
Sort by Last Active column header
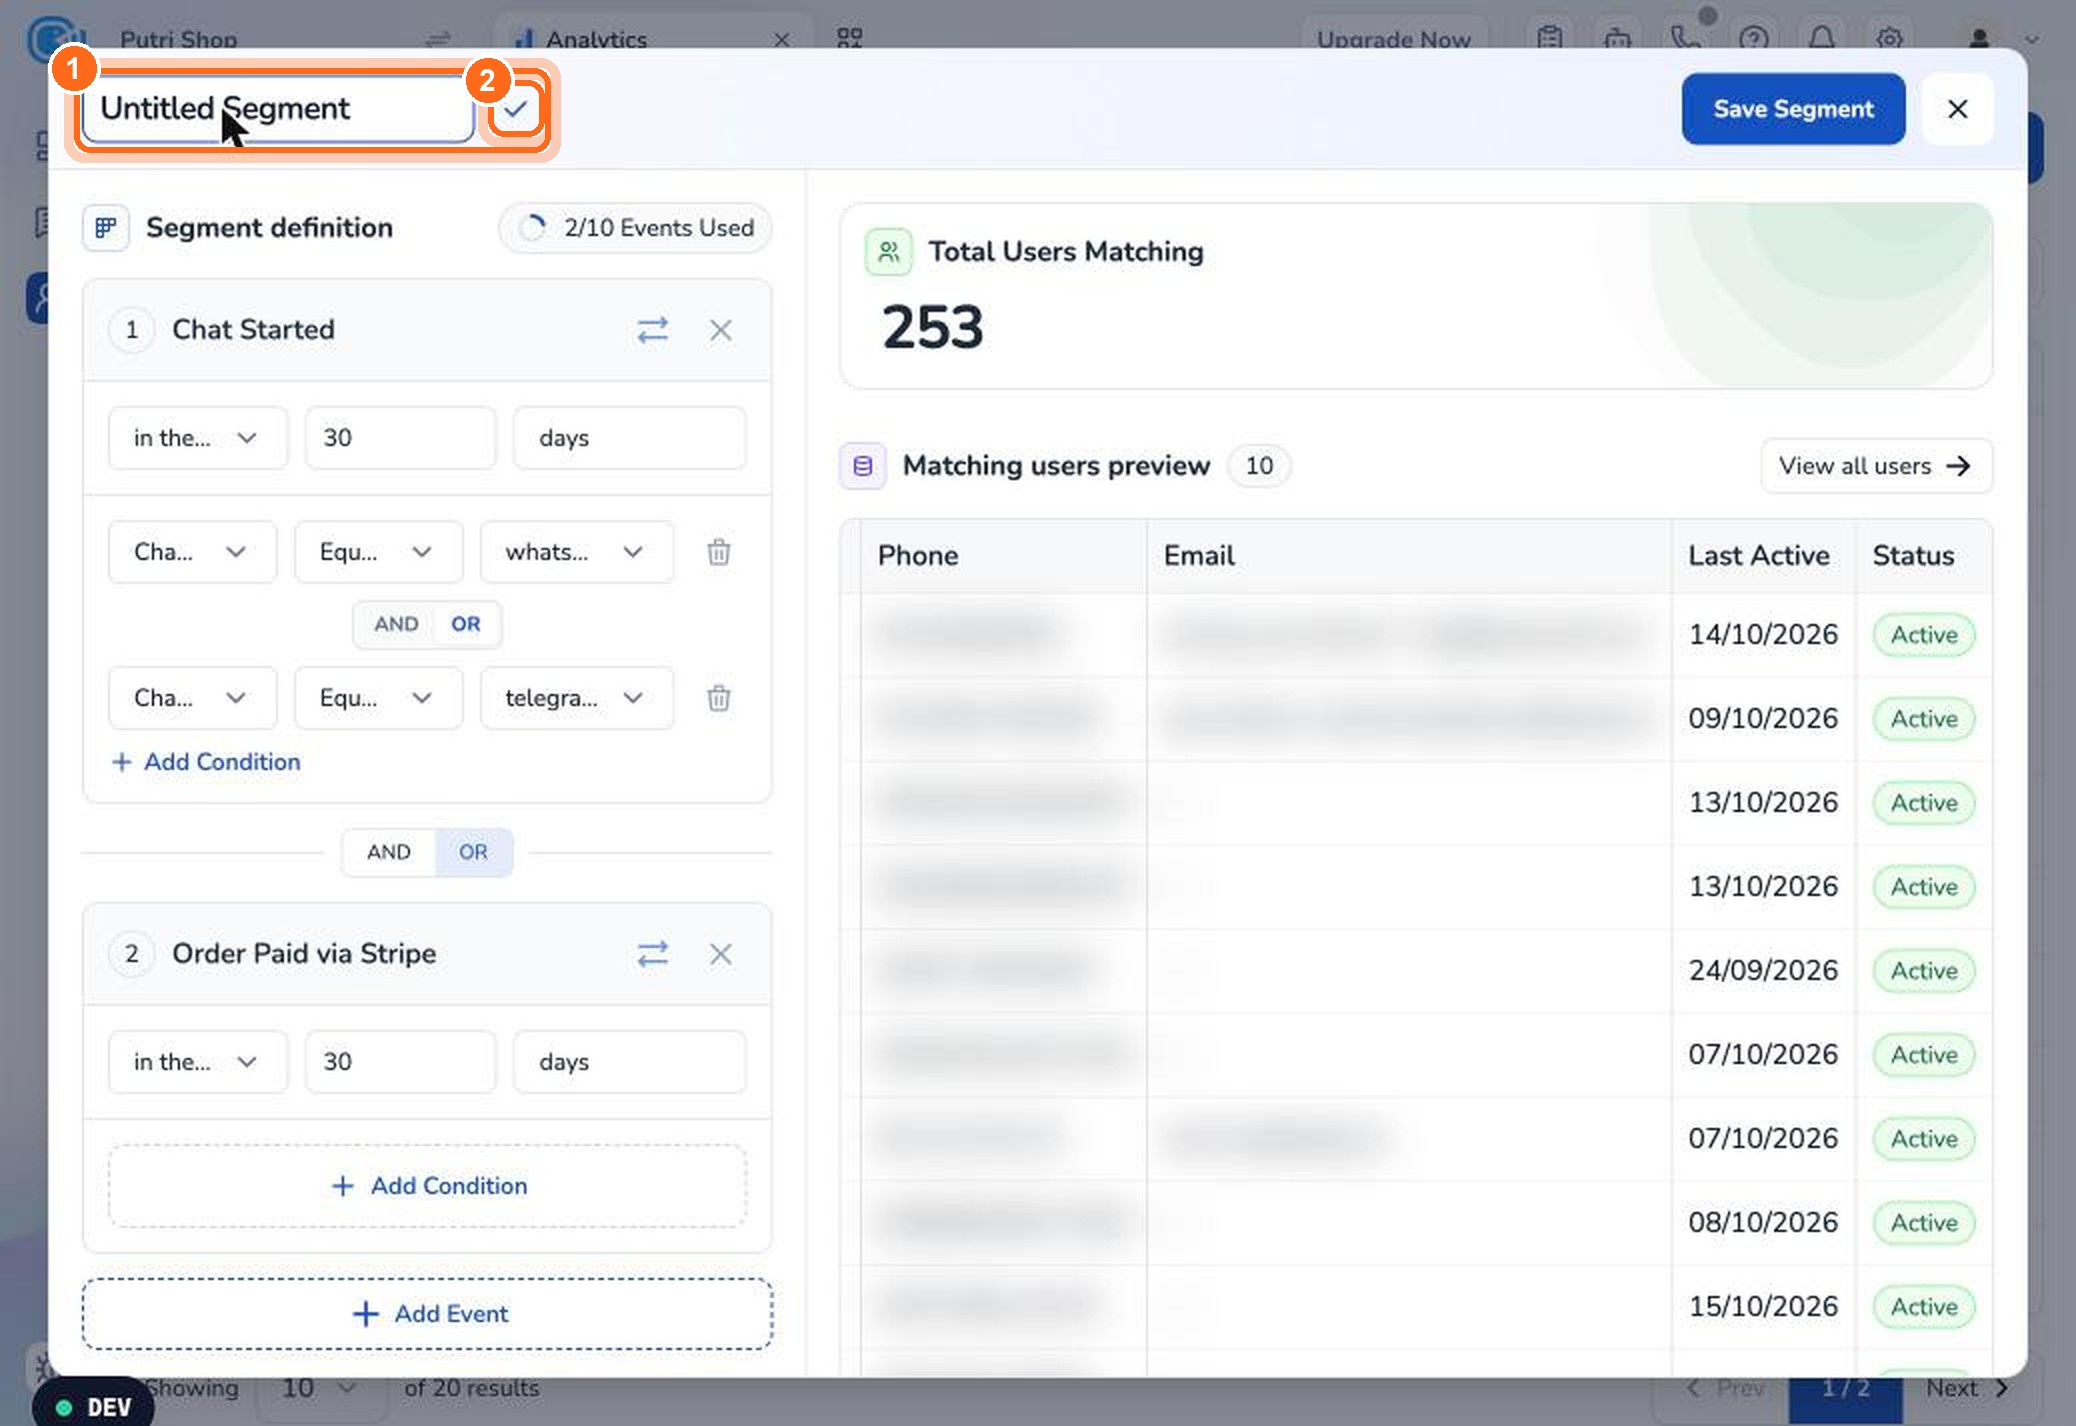pyautogui.click(x=1759, y=556)
